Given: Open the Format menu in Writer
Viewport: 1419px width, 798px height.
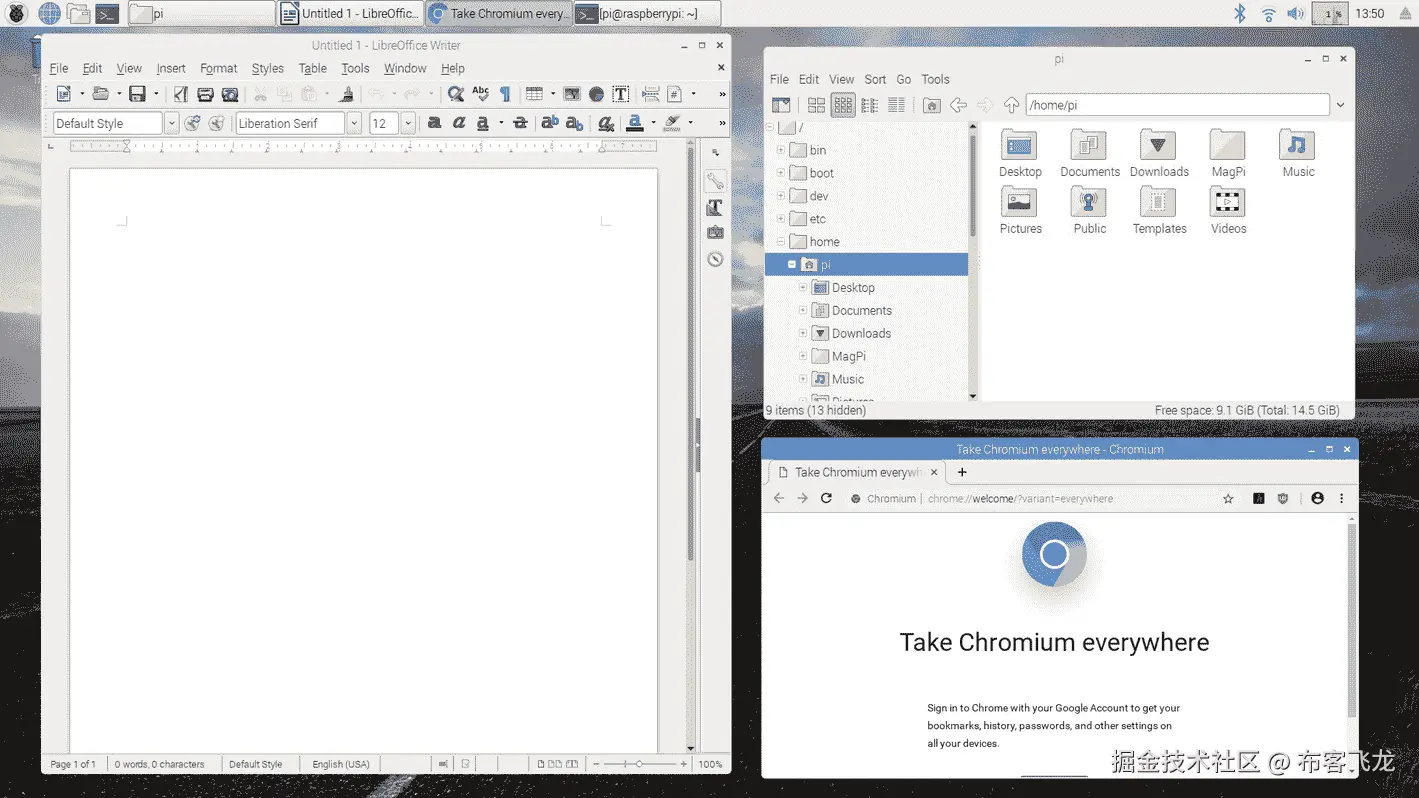Looking at the screenshot, I should 218,68.
